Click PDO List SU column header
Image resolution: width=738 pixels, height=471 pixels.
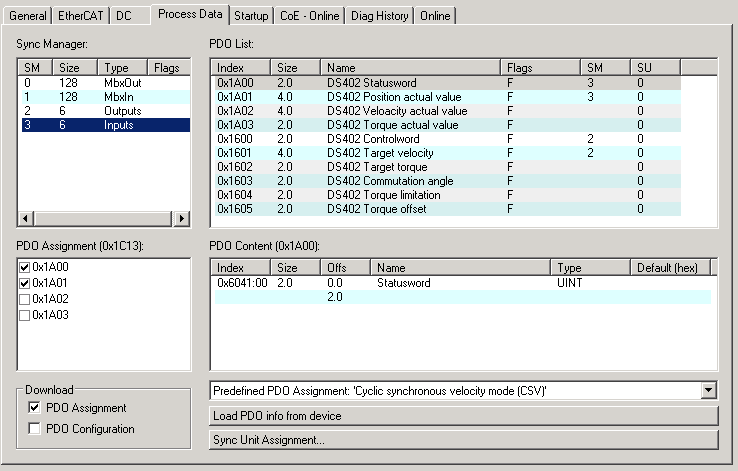[656, 68]
